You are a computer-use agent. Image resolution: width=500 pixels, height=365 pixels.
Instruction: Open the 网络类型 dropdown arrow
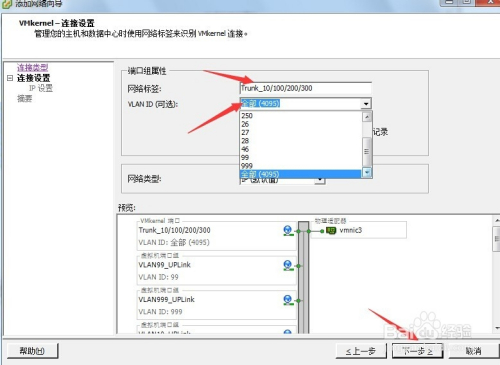point(320,180)
